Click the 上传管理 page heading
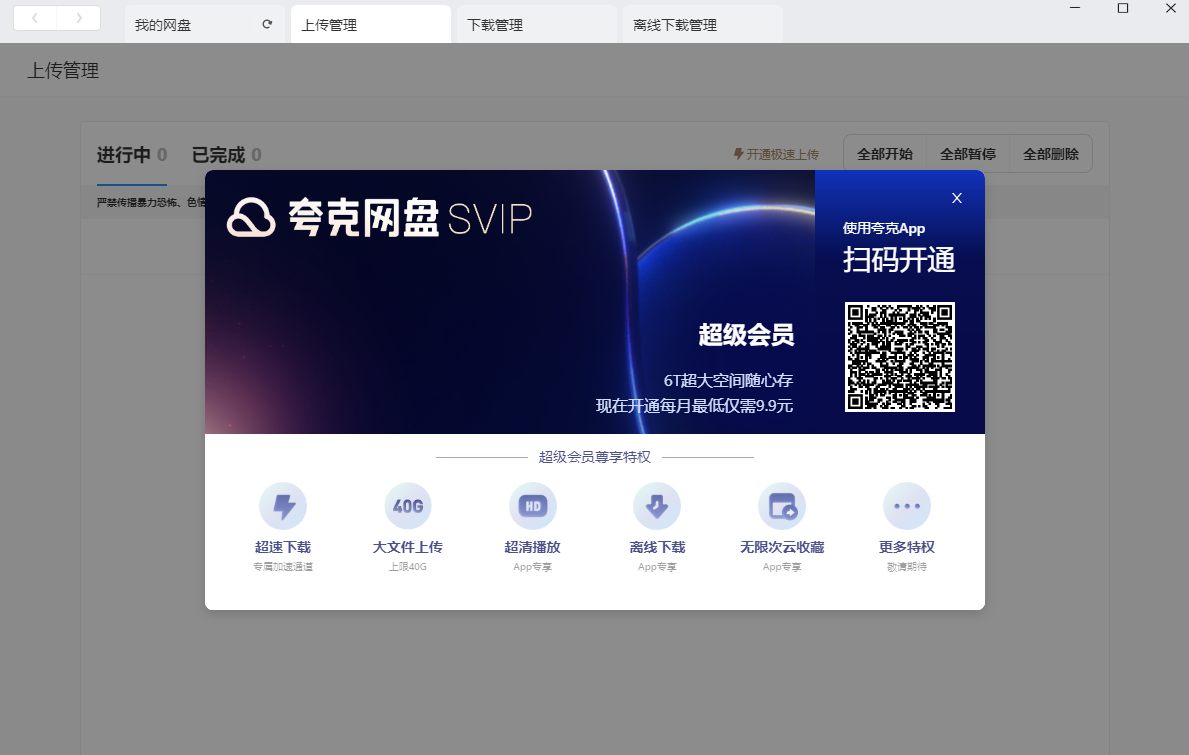The image size is (1189, 755). click(64, 70)
